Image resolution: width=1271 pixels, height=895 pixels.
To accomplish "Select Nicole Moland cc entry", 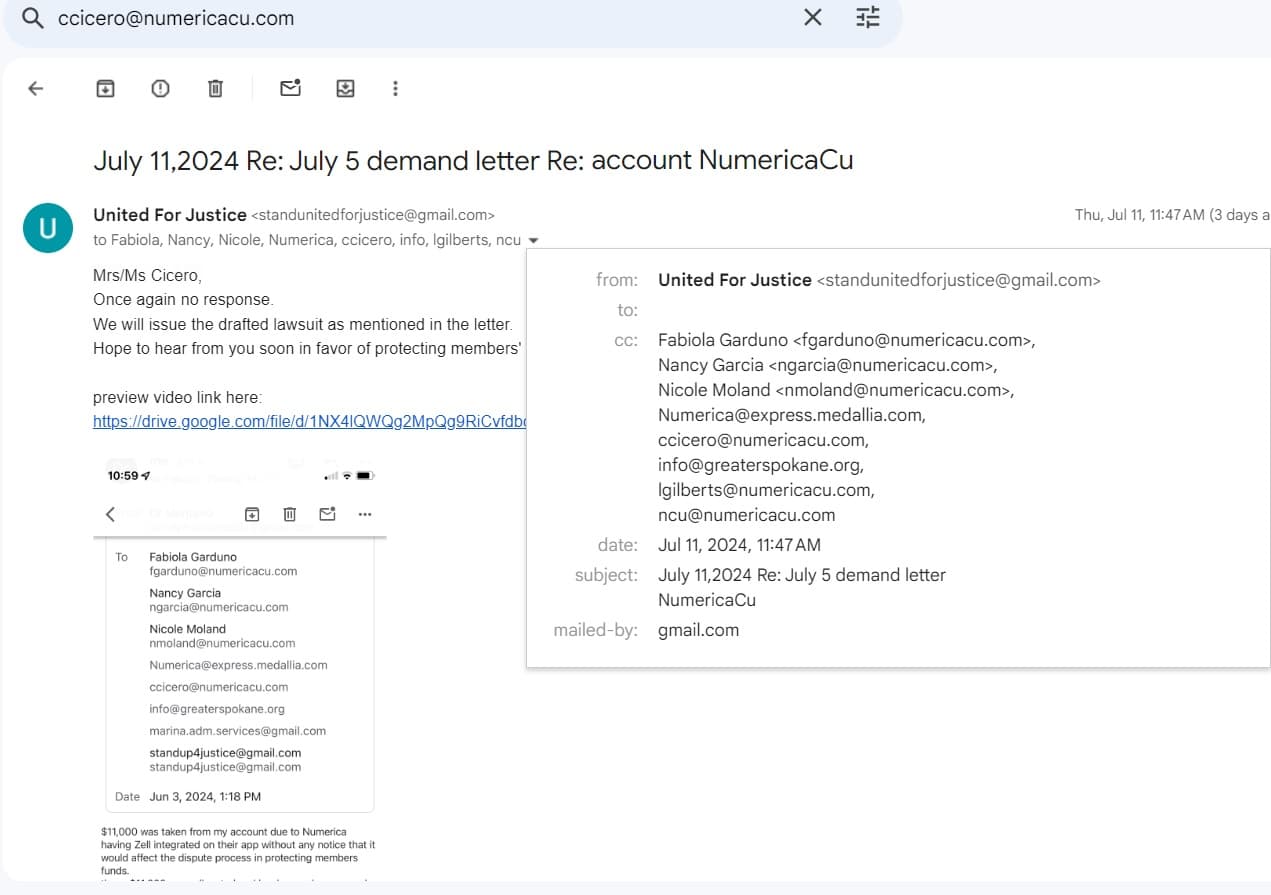I will coord(835,390).
